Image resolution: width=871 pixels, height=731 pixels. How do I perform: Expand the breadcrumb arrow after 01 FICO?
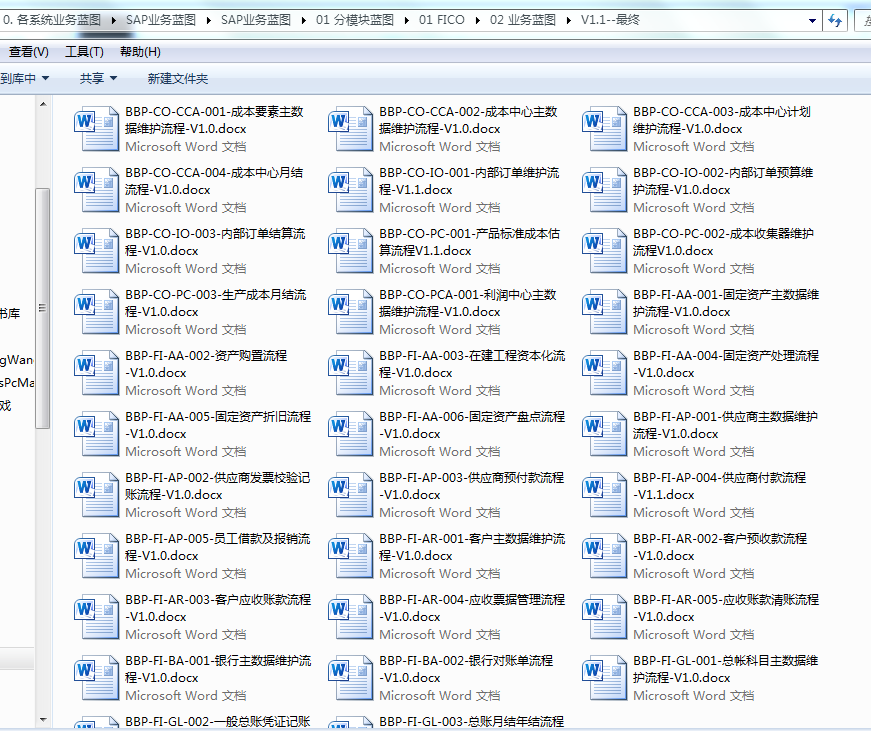(x=479, y=20)
